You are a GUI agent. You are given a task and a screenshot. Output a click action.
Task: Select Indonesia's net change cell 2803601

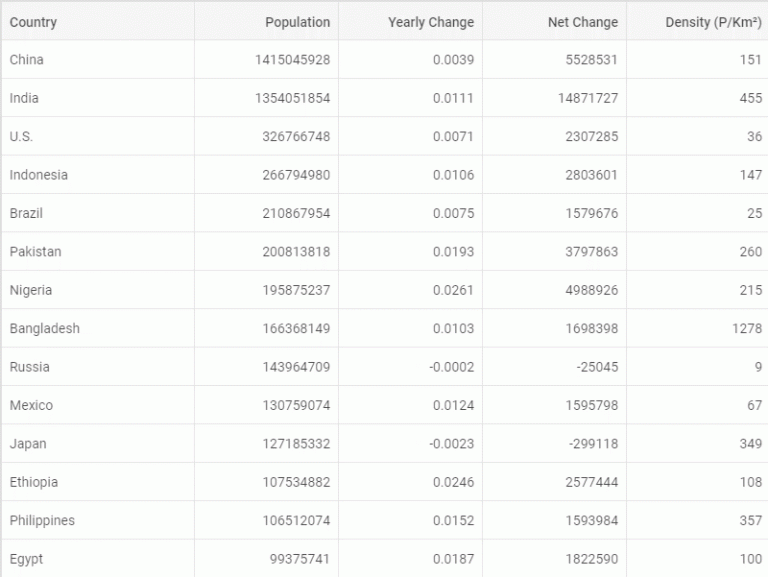(x=554, y=175)
